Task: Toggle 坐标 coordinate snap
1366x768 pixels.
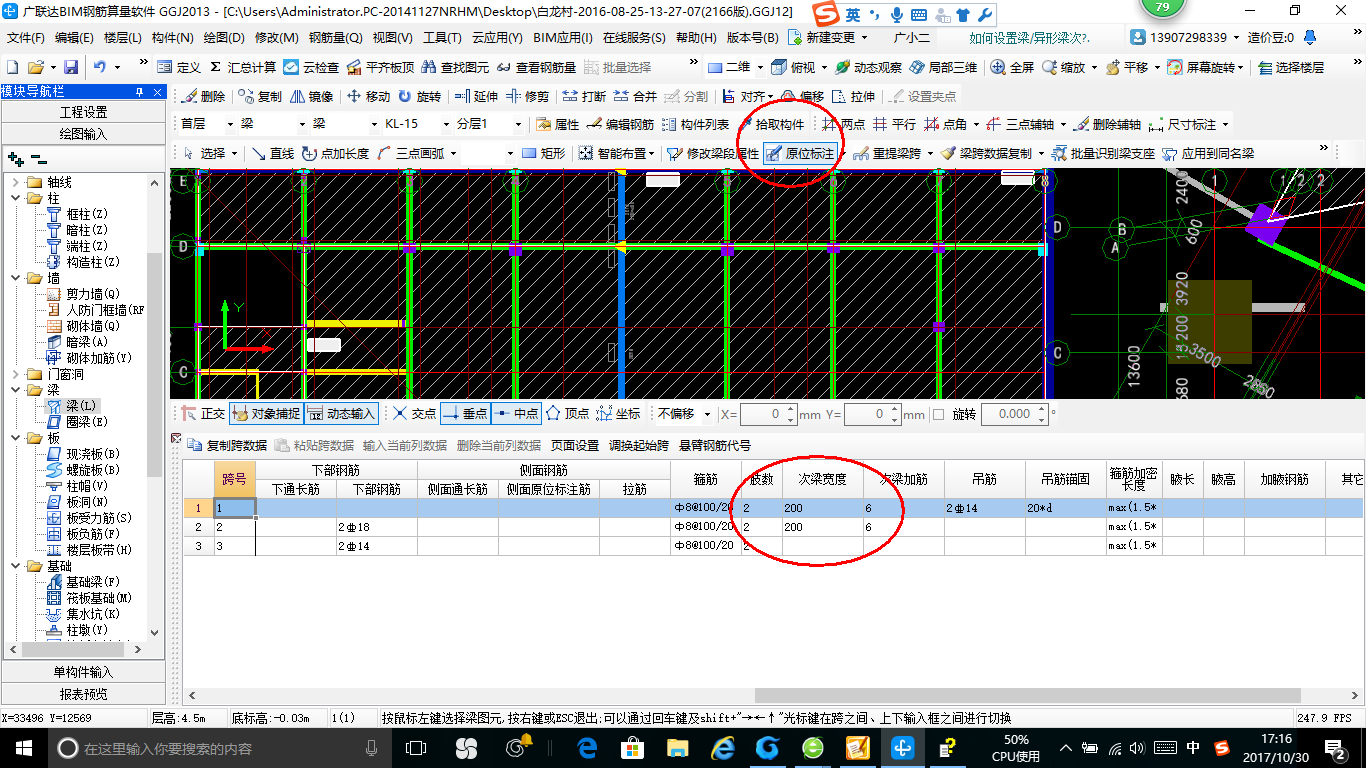Action: [x=618, y=413]
